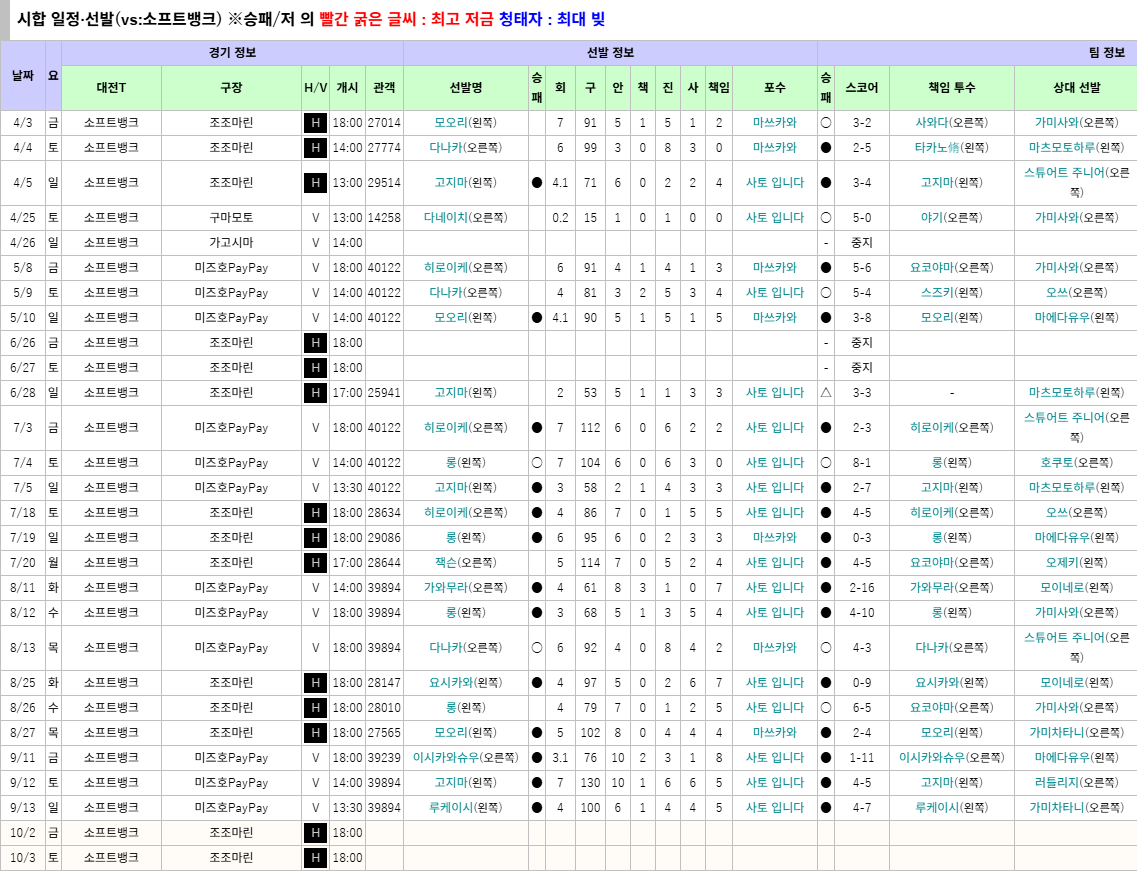Click the 상대 선발 column header
This screenshot has width=1137, height=872.
tap(1076, 88)
